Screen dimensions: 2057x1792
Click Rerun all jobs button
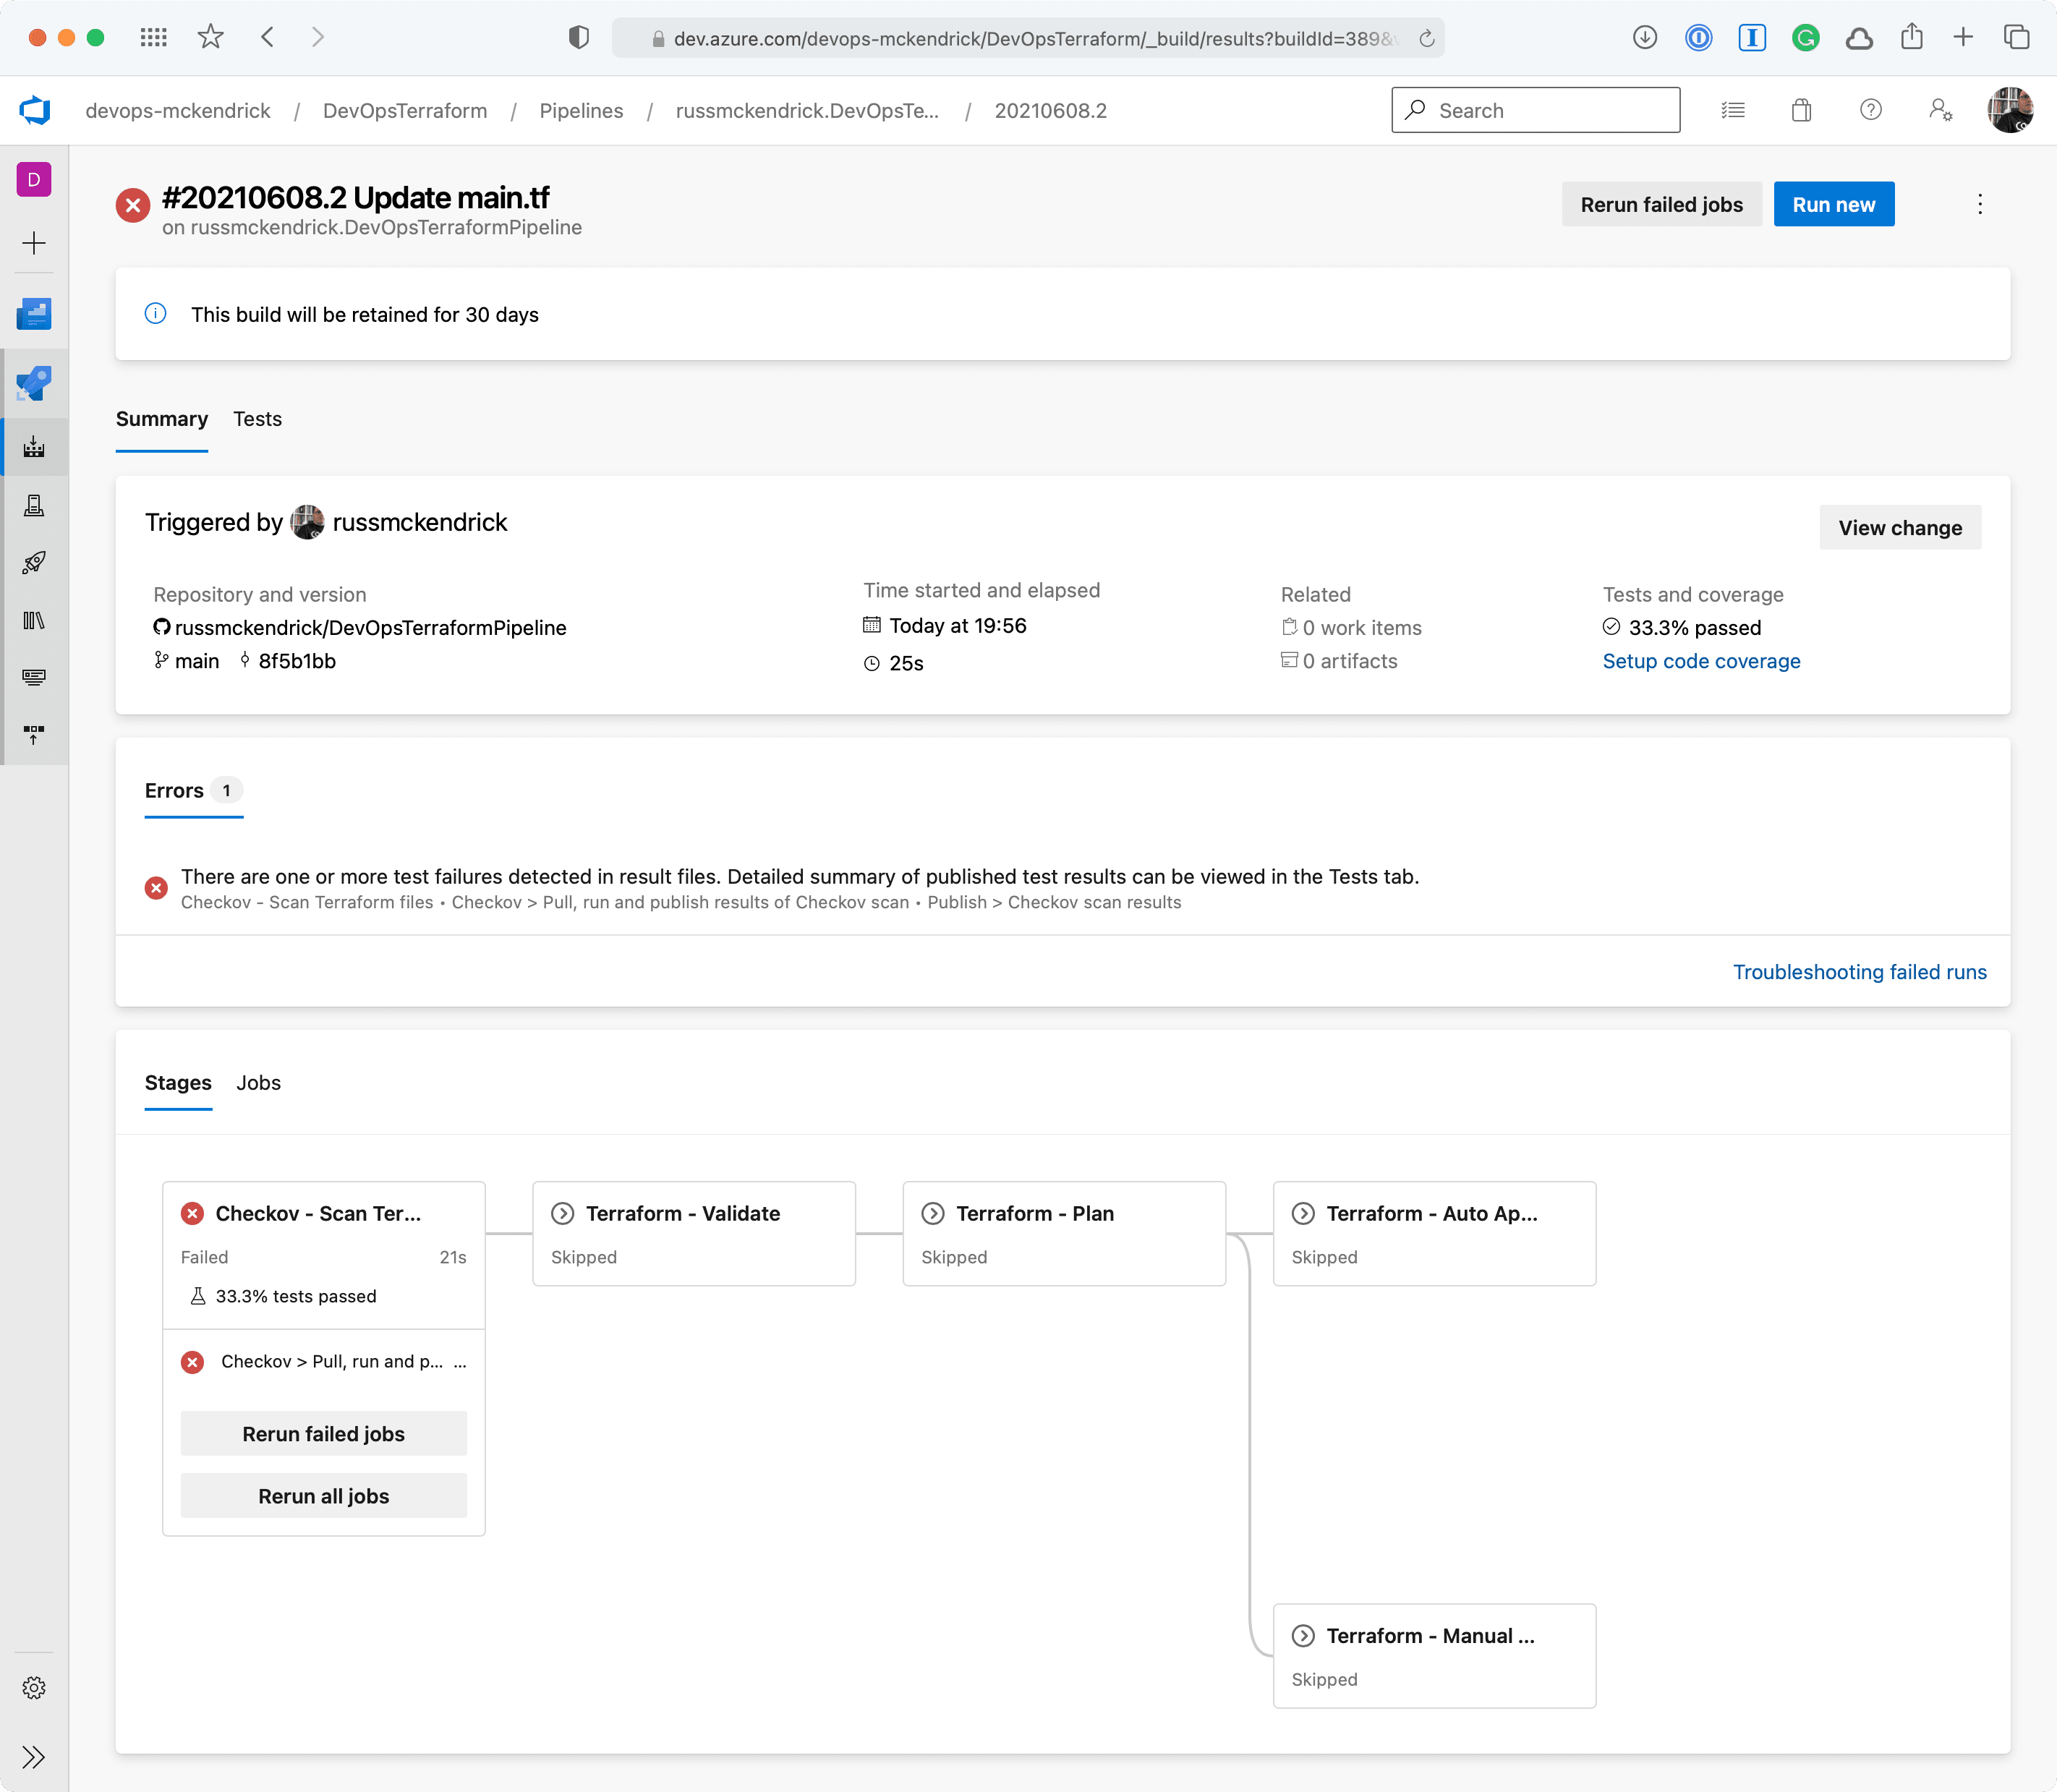(x=323, y=1496)
